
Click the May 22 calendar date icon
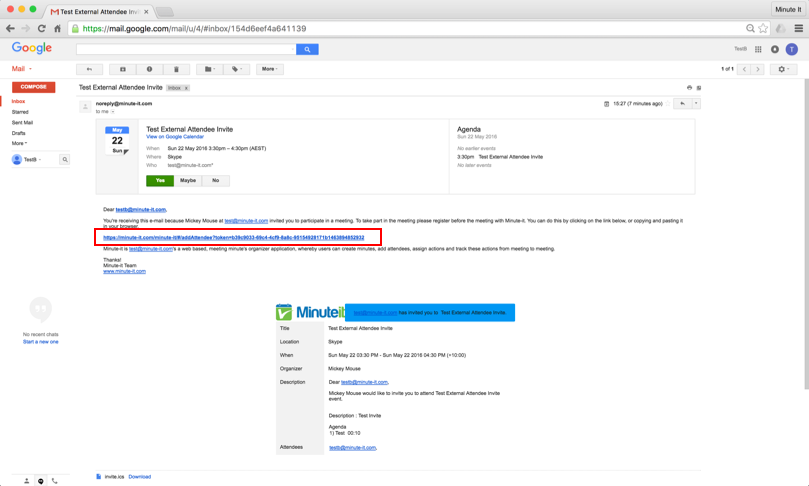(x=117, y=140)
